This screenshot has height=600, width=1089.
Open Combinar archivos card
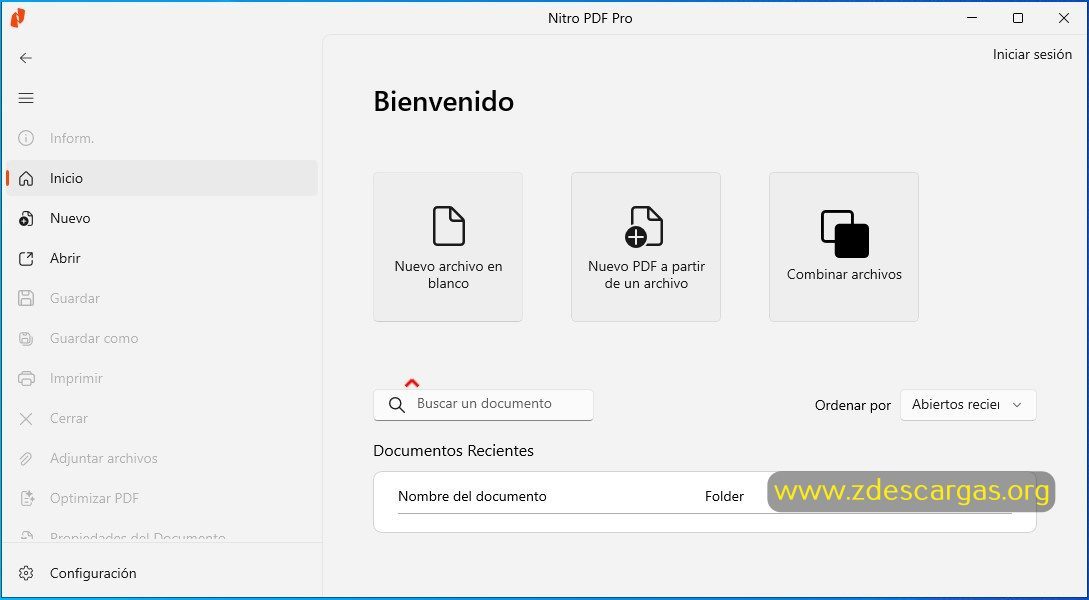[844, 247]
